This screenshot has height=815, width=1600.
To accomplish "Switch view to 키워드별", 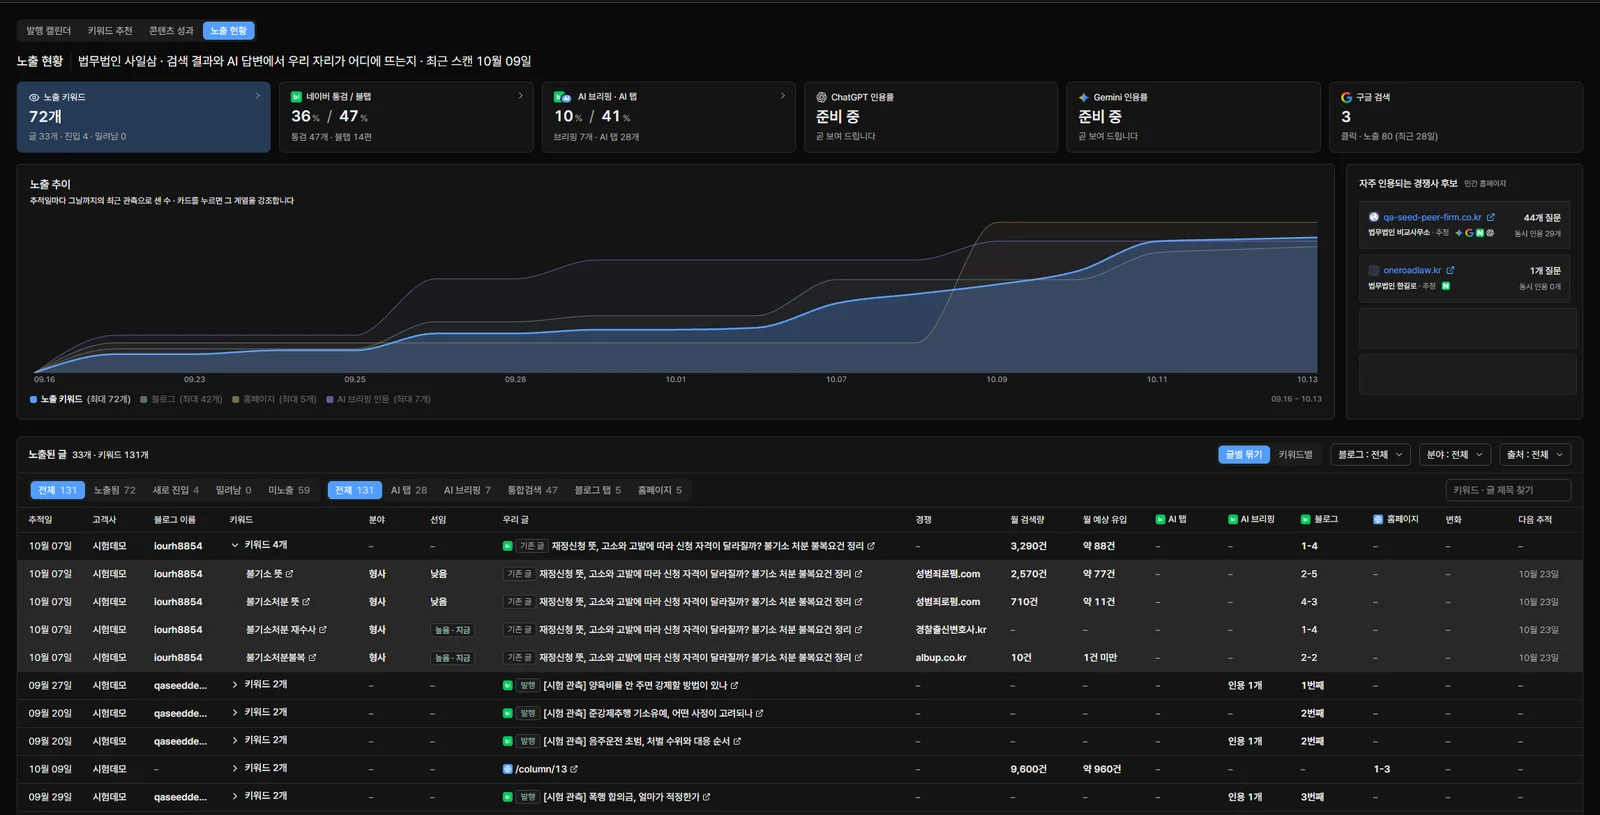I will (x=1295, y=454).
